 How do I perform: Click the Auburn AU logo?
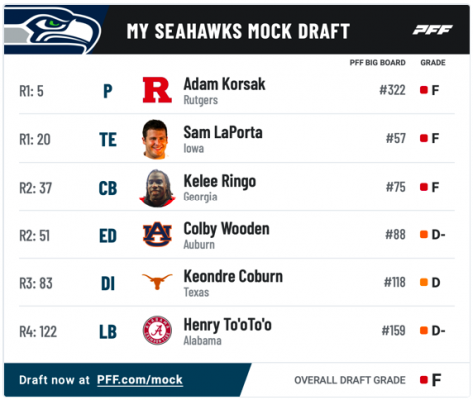(x=157, y=235)
